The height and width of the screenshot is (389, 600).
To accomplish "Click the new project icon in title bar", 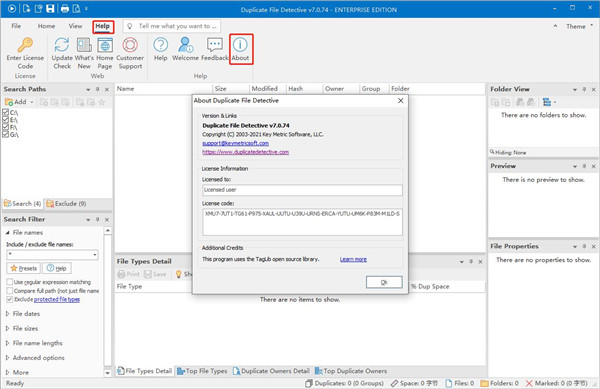I will pos(26,8).
